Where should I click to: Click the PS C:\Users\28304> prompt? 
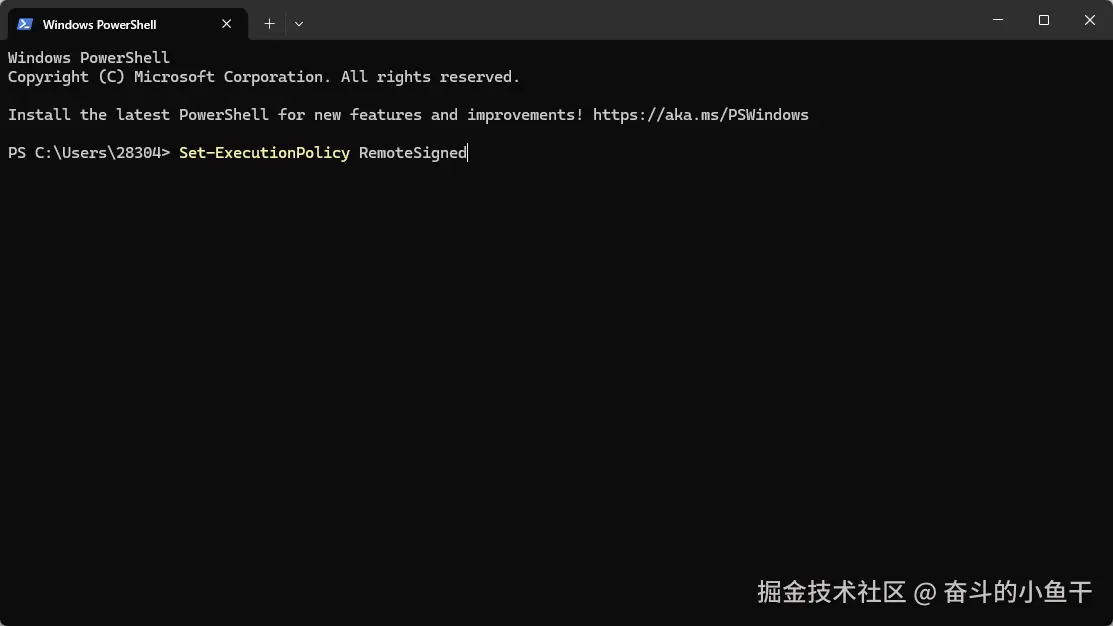[89, 153]
